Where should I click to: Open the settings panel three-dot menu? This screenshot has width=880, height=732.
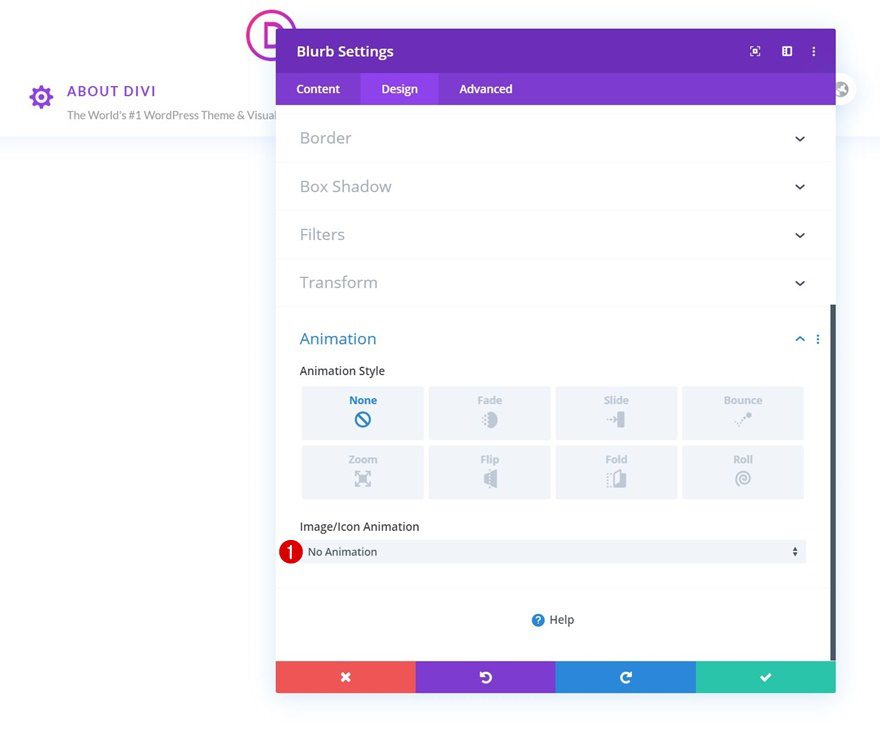[814, 50]
